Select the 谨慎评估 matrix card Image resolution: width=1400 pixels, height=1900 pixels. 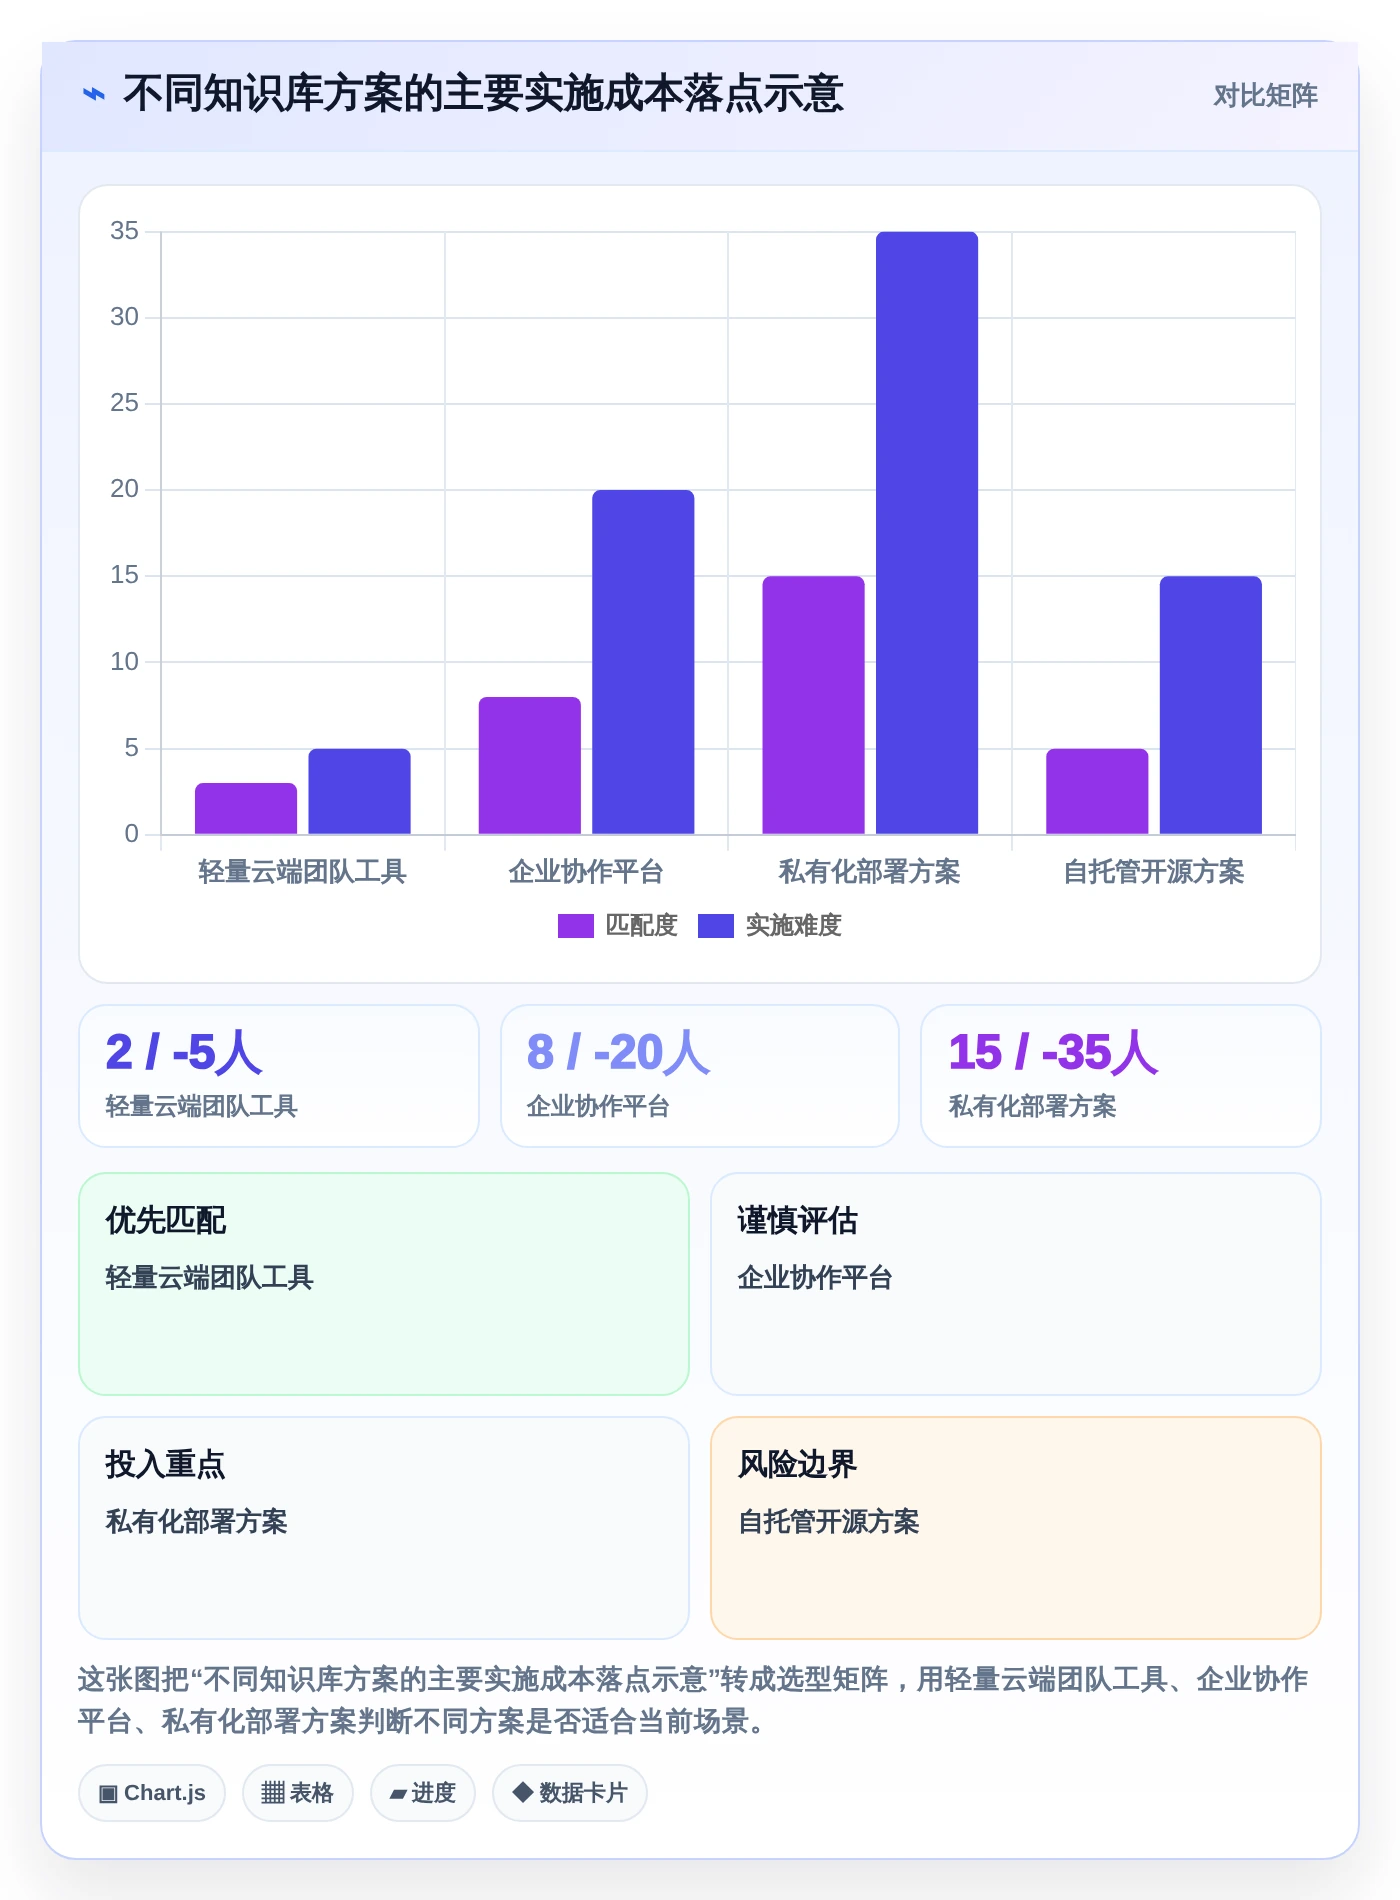[x=1016, y=1284]
